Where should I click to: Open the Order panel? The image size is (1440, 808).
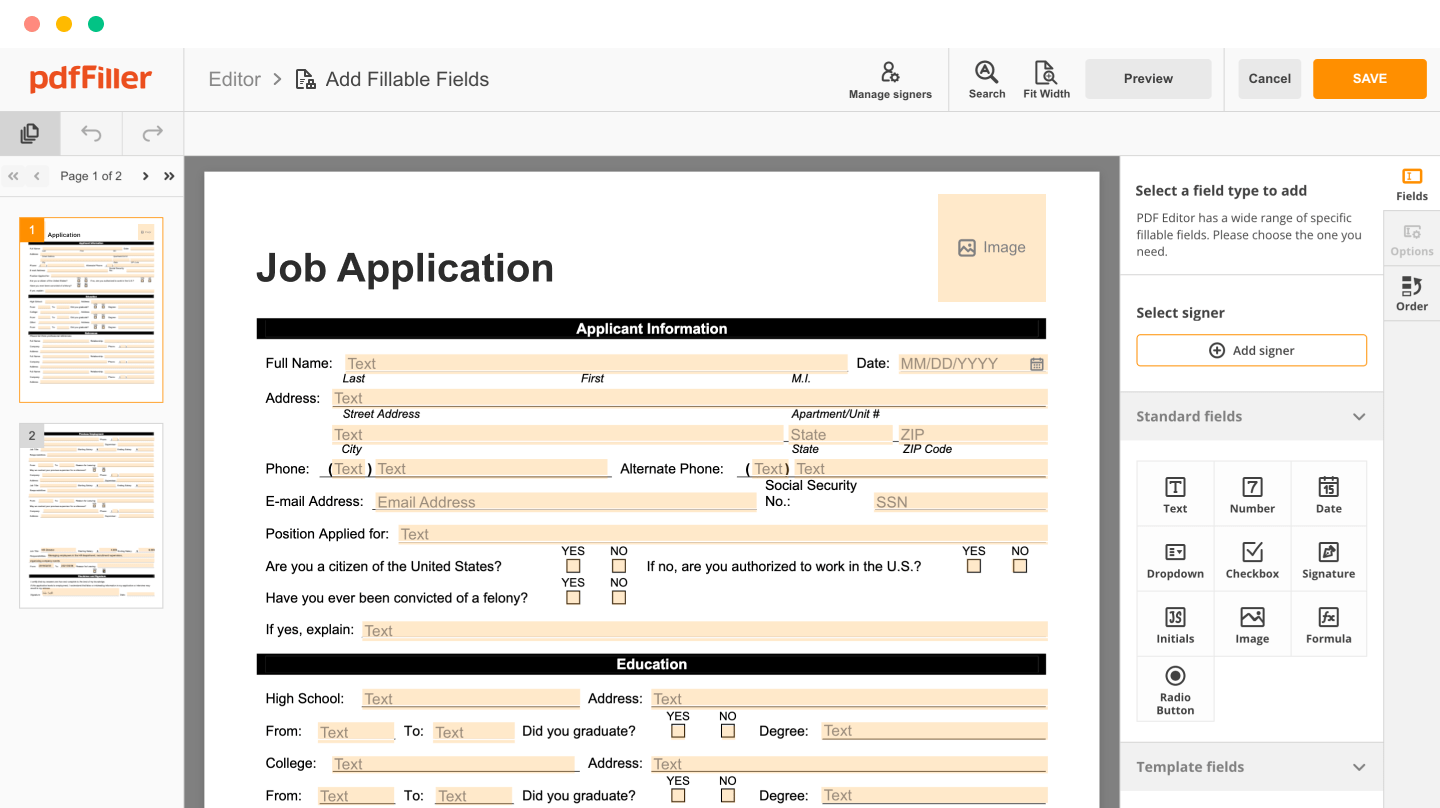pyautogui.click(x=1411, y=292)
